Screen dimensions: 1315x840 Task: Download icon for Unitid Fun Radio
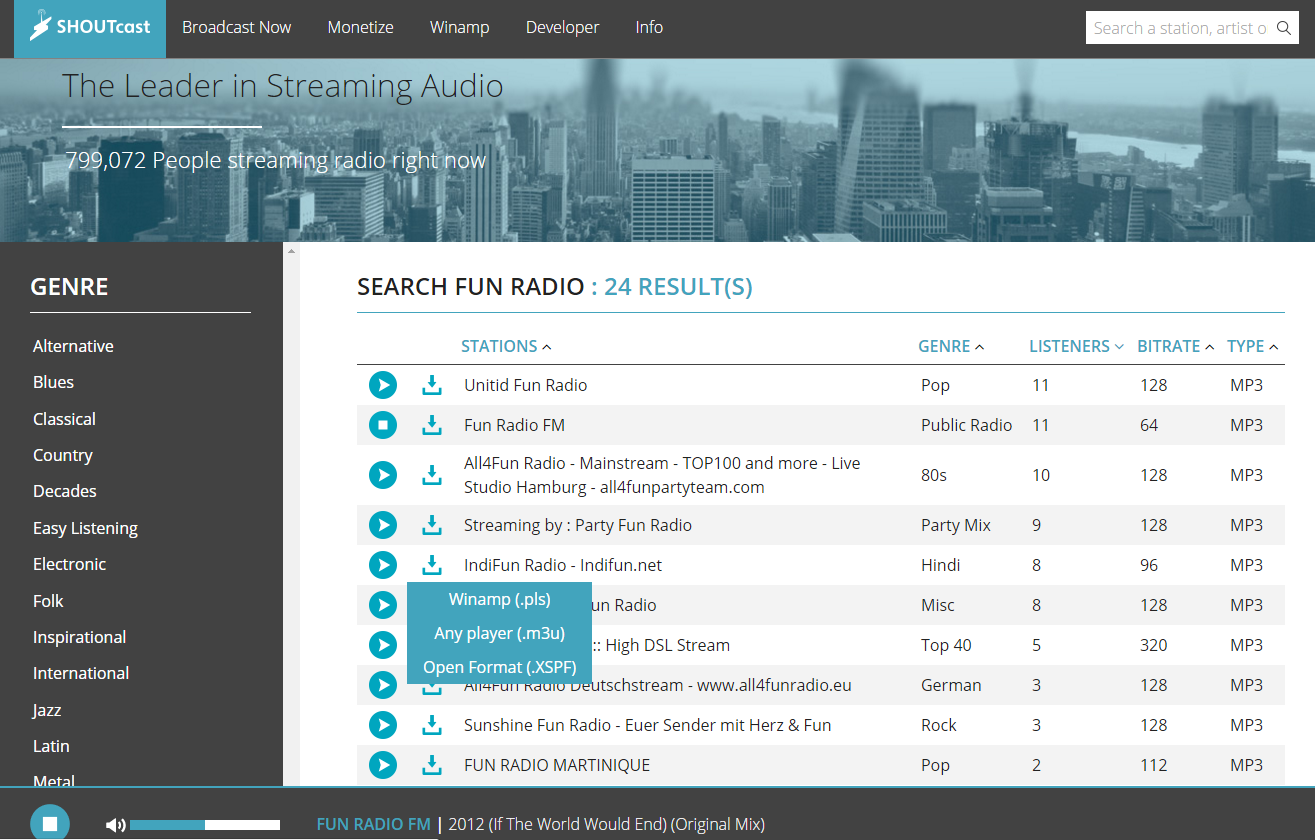pyautogui.click(x=431, y=385)
